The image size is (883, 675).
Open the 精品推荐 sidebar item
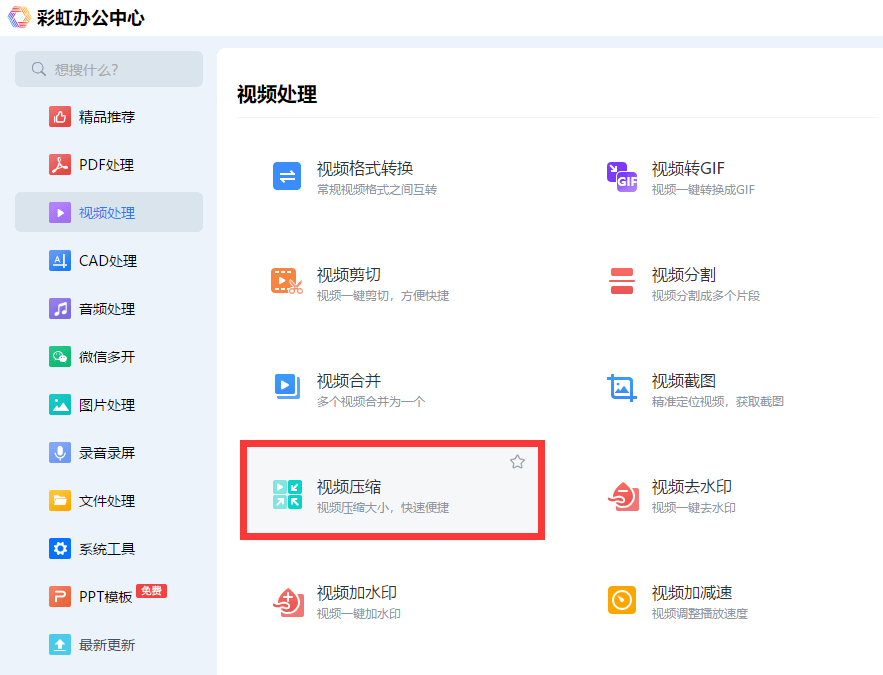109,117
